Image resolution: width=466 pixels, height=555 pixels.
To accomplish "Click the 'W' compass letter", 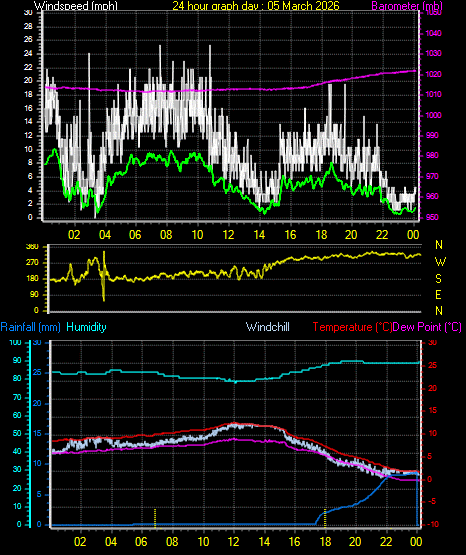I will [440, 262].
